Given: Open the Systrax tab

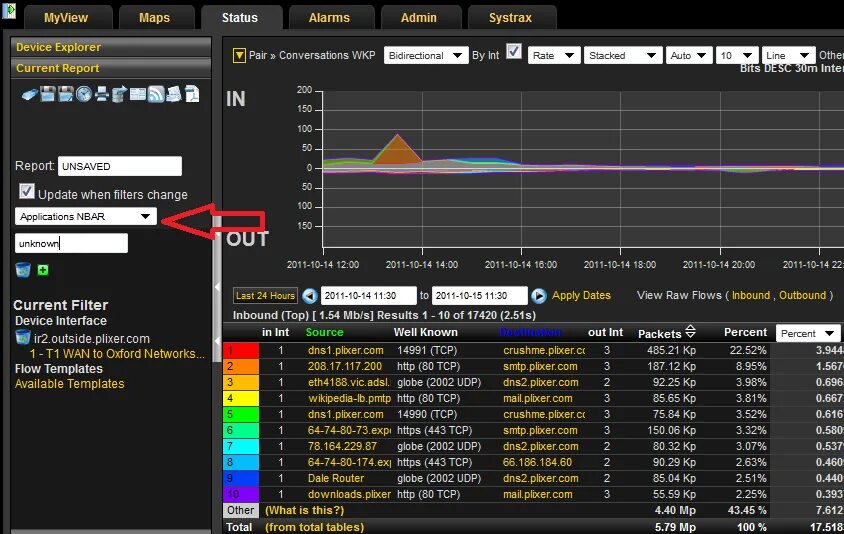Looking at the screenshot, I should [x=510, y=17].
